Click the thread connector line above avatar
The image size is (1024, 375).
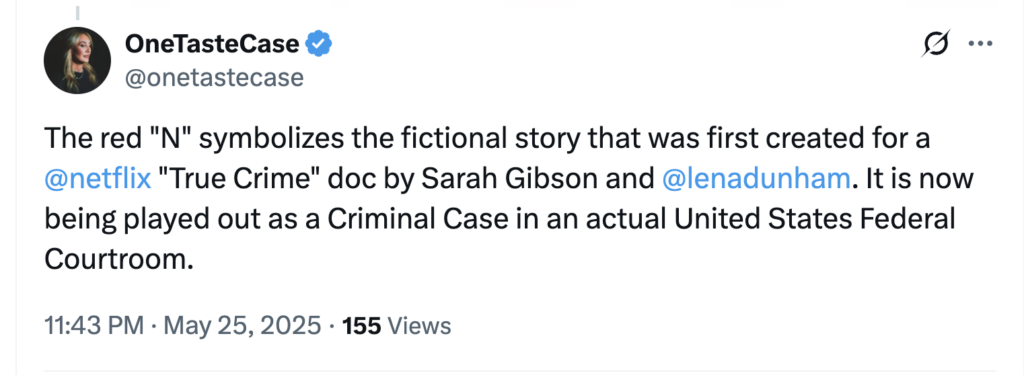(77, 12)
